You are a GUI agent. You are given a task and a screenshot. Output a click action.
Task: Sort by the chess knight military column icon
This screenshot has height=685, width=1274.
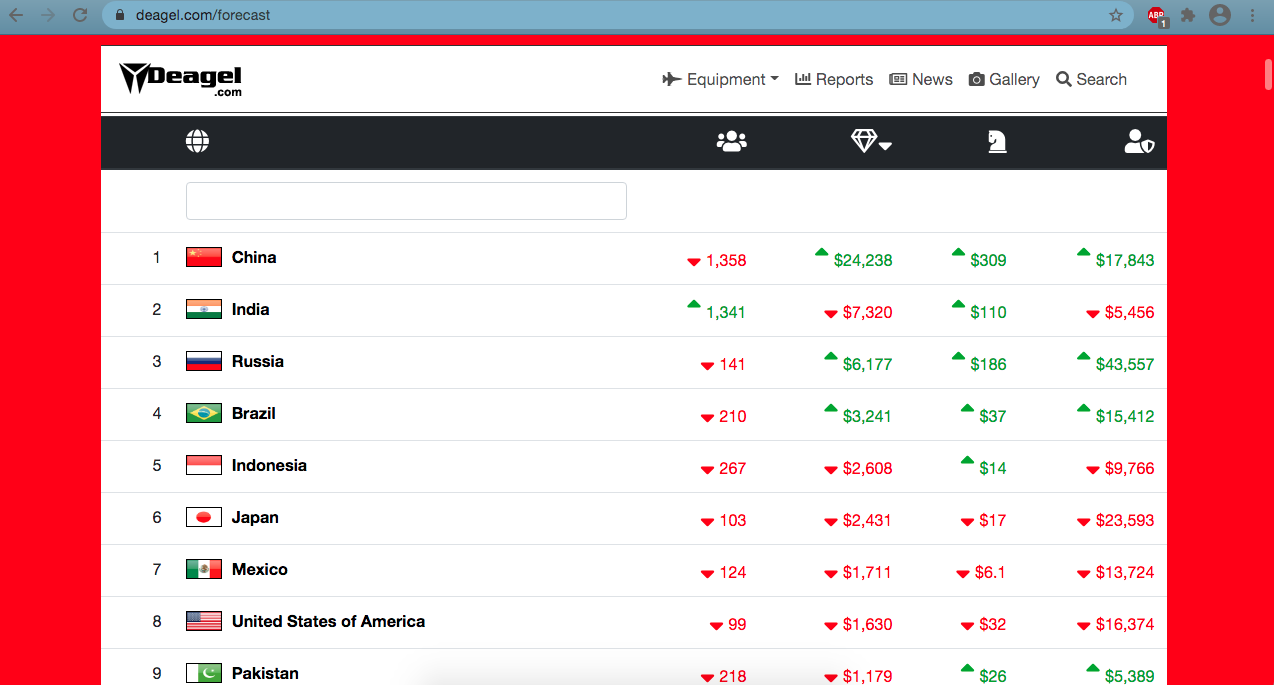pos(997,142)
